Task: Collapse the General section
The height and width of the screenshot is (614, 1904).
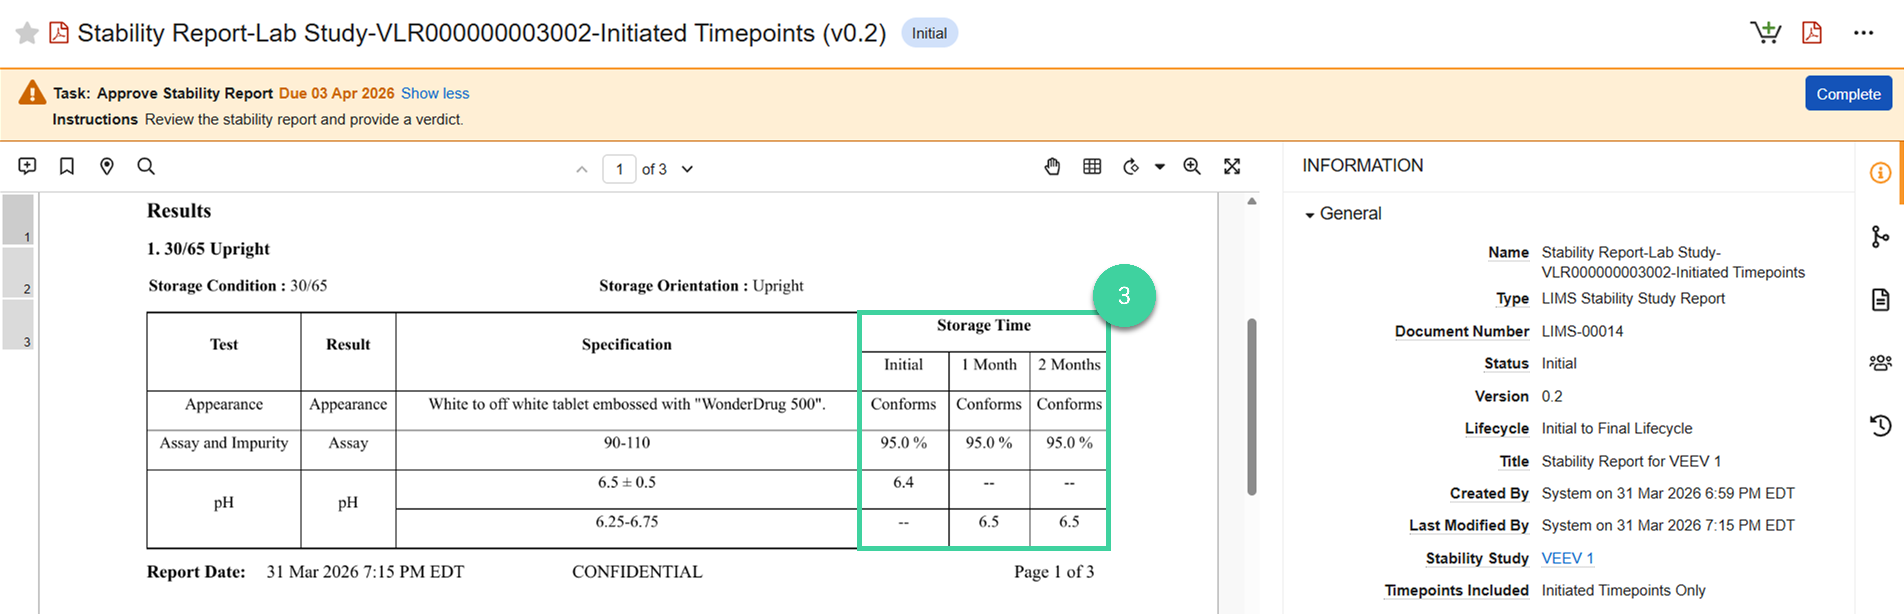Action: [1310, 215]
